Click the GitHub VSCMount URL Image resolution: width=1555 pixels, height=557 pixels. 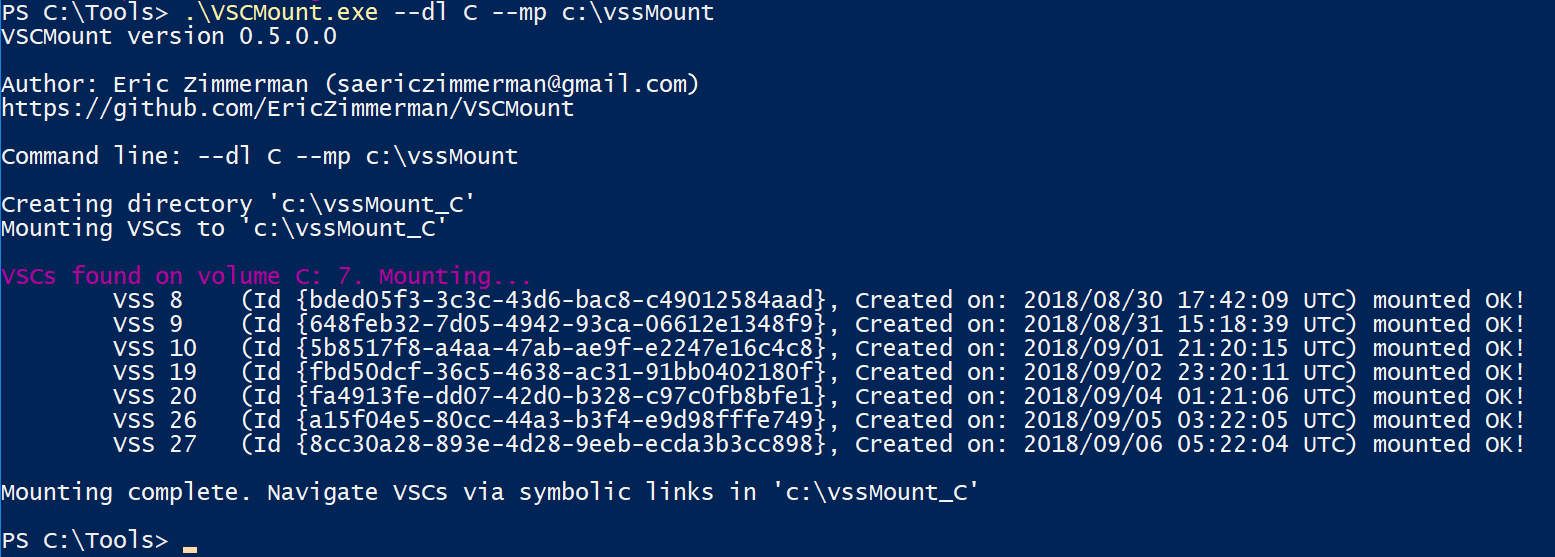[288, 108]
